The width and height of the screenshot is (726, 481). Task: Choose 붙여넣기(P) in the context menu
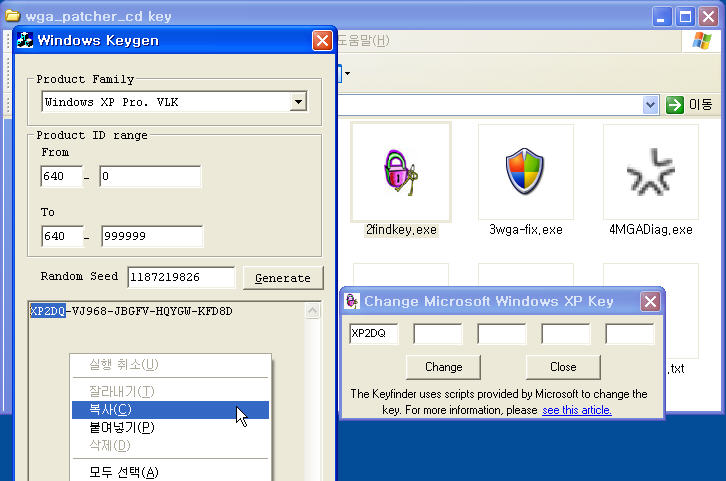(x=170, y=427)
